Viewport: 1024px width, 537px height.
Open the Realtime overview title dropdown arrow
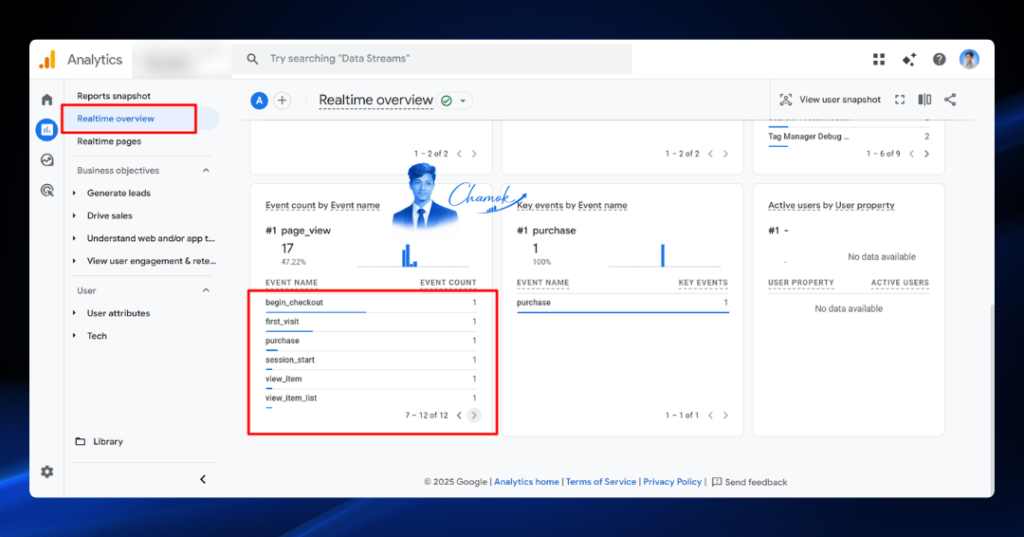pos(463,101)
